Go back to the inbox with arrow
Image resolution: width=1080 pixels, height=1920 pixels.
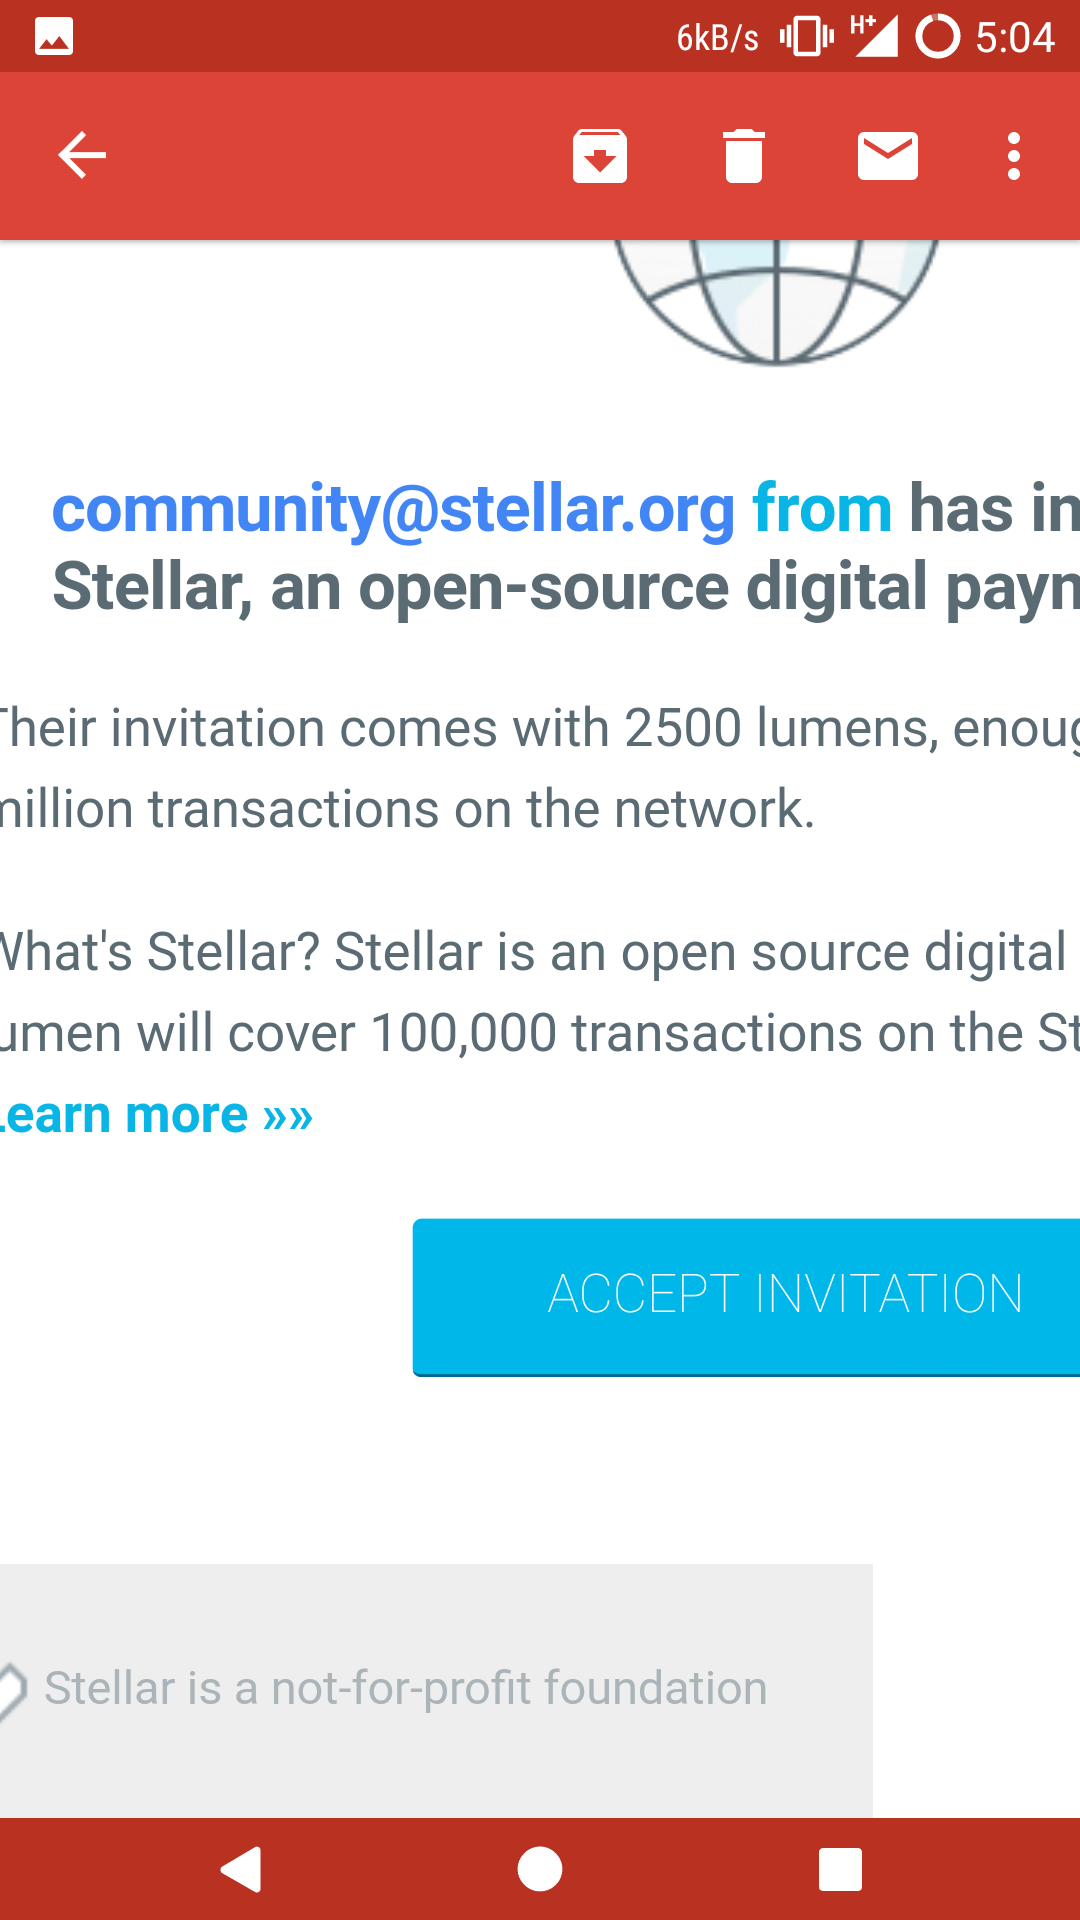click(x=82, y=156)
